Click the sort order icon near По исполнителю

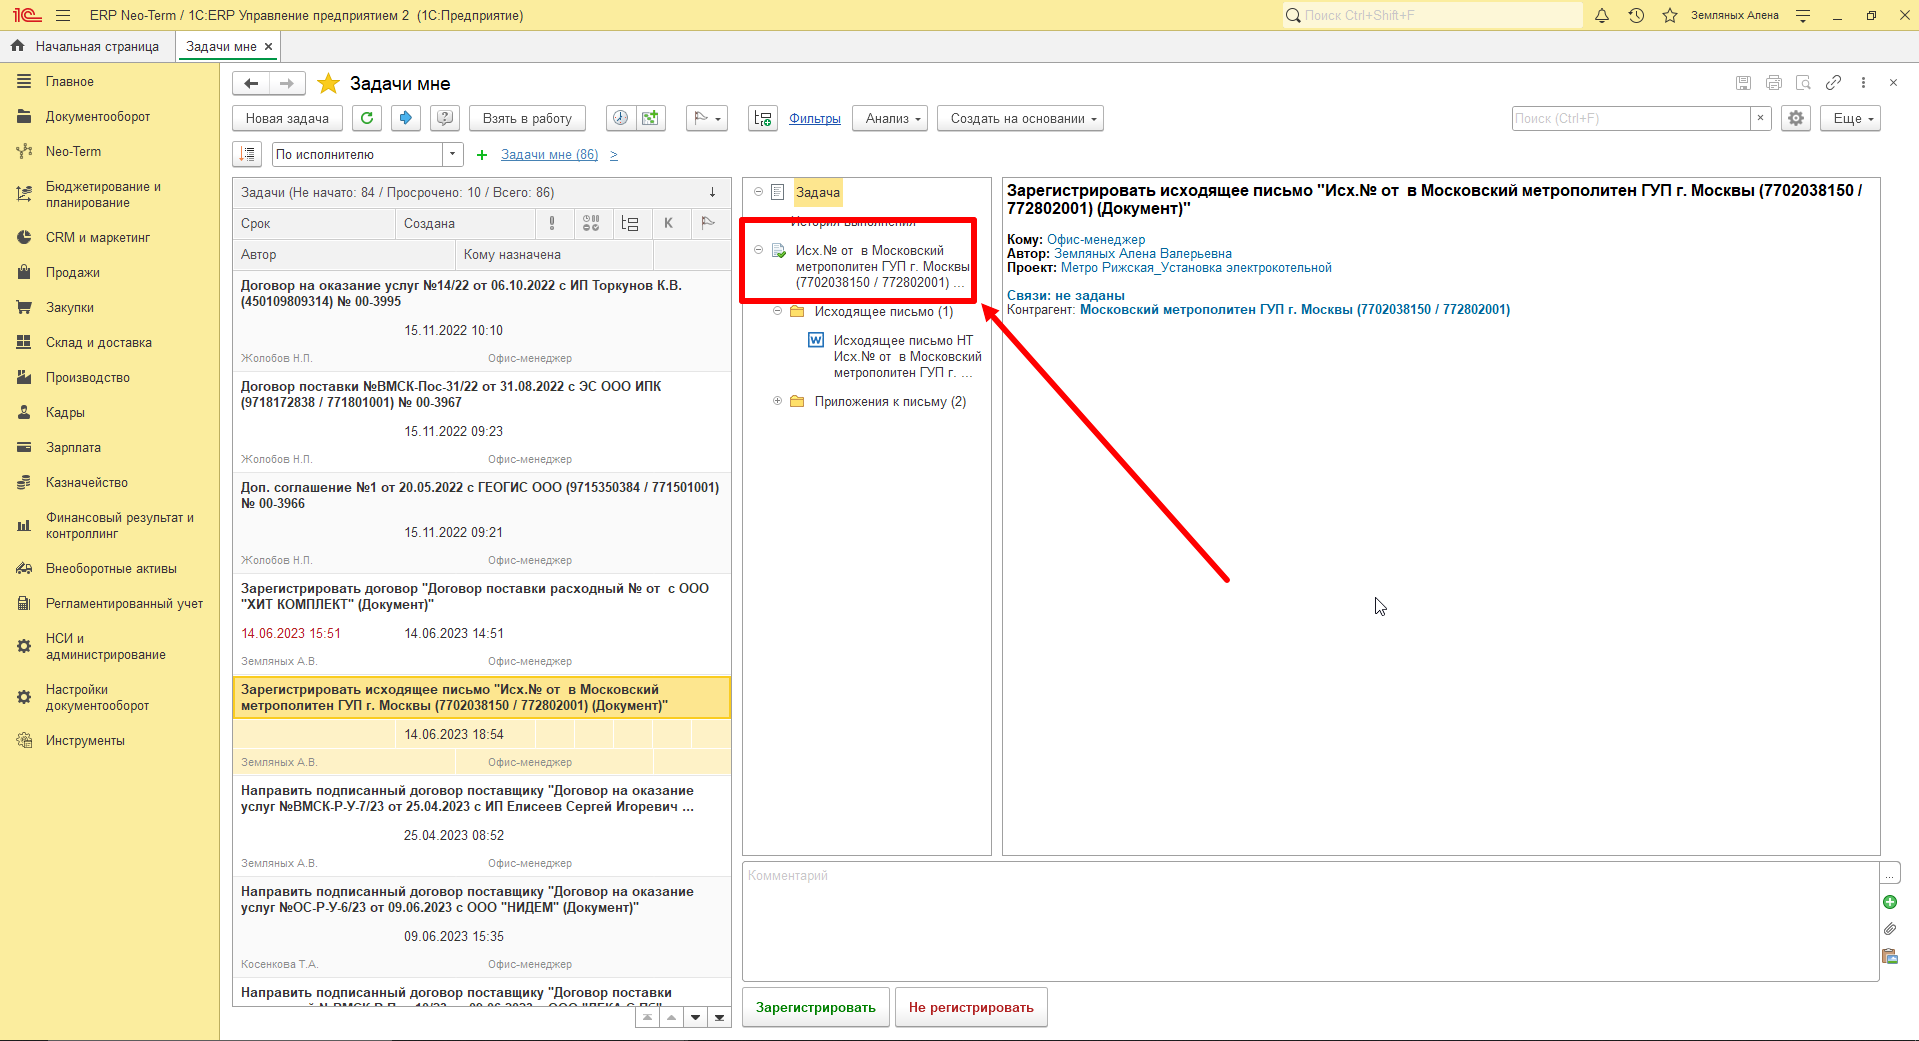(247, 154)
